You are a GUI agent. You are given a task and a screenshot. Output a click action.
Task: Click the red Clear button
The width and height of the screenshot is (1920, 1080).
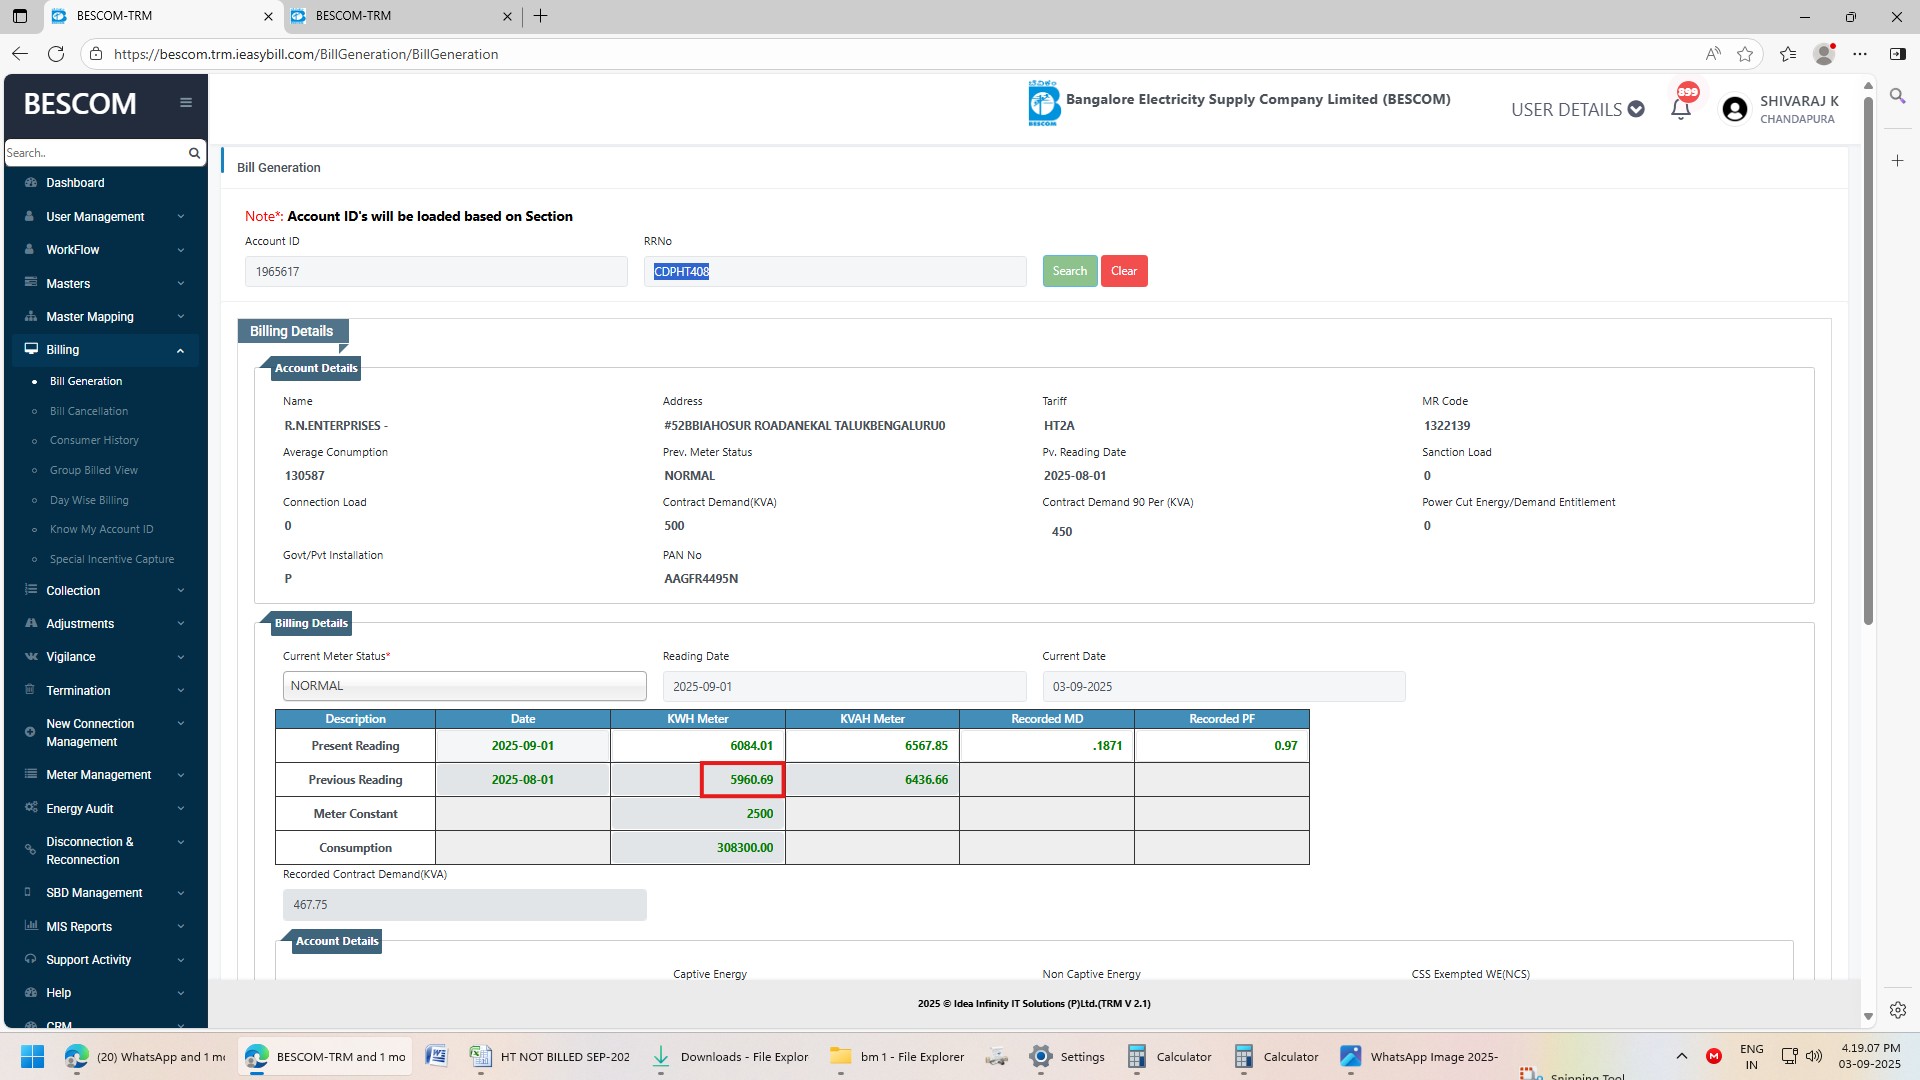[1123, 271]
